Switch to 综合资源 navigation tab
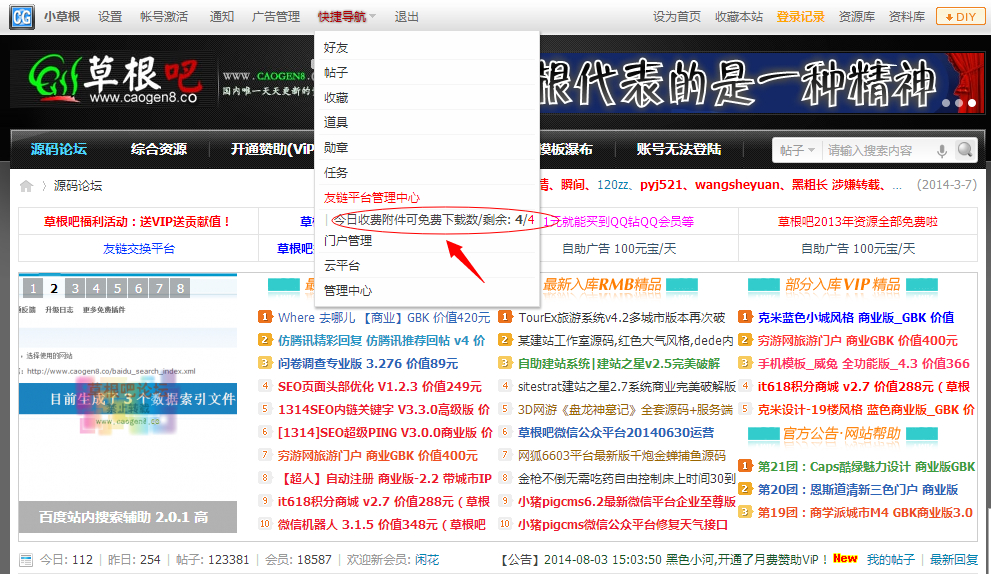 159,149
